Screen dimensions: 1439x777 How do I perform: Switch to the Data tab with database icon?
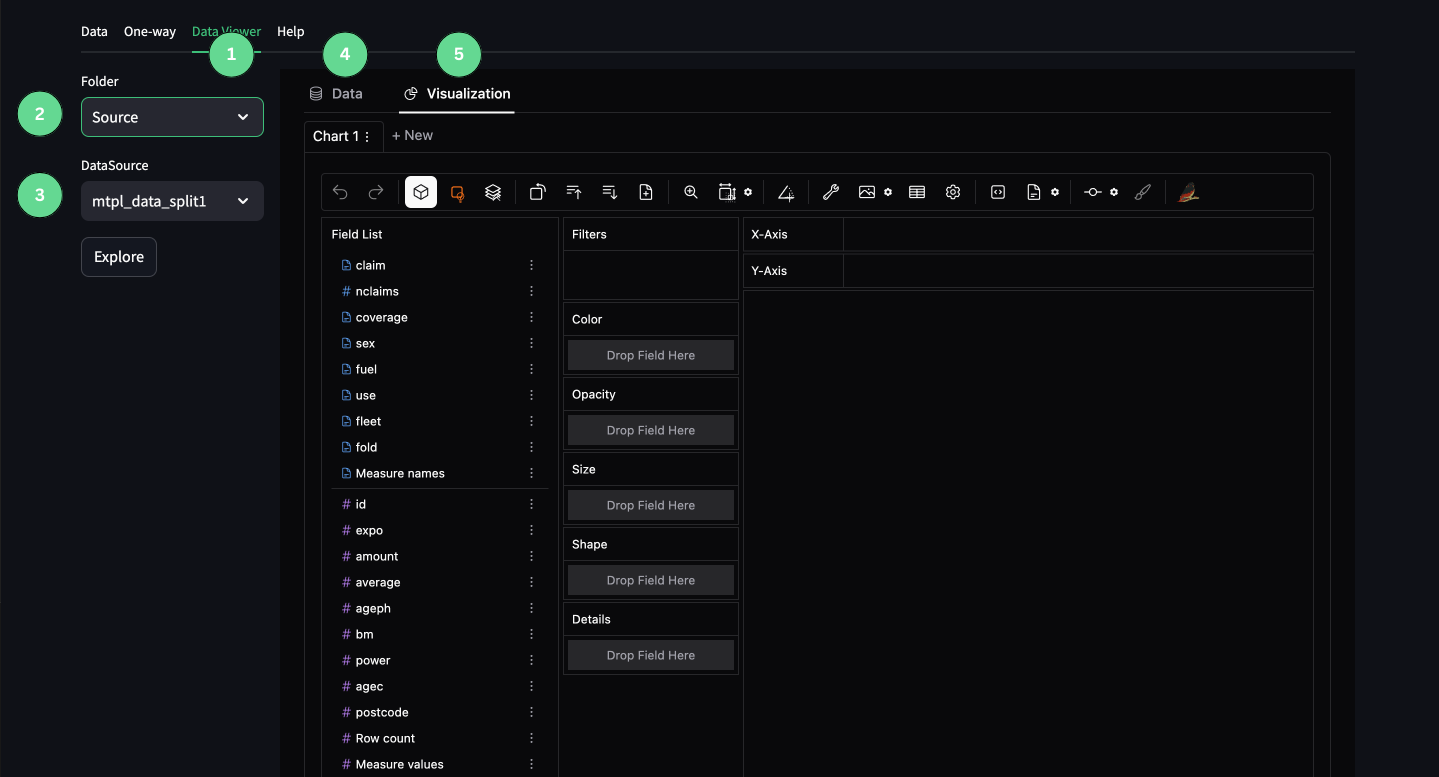(336, 93)
